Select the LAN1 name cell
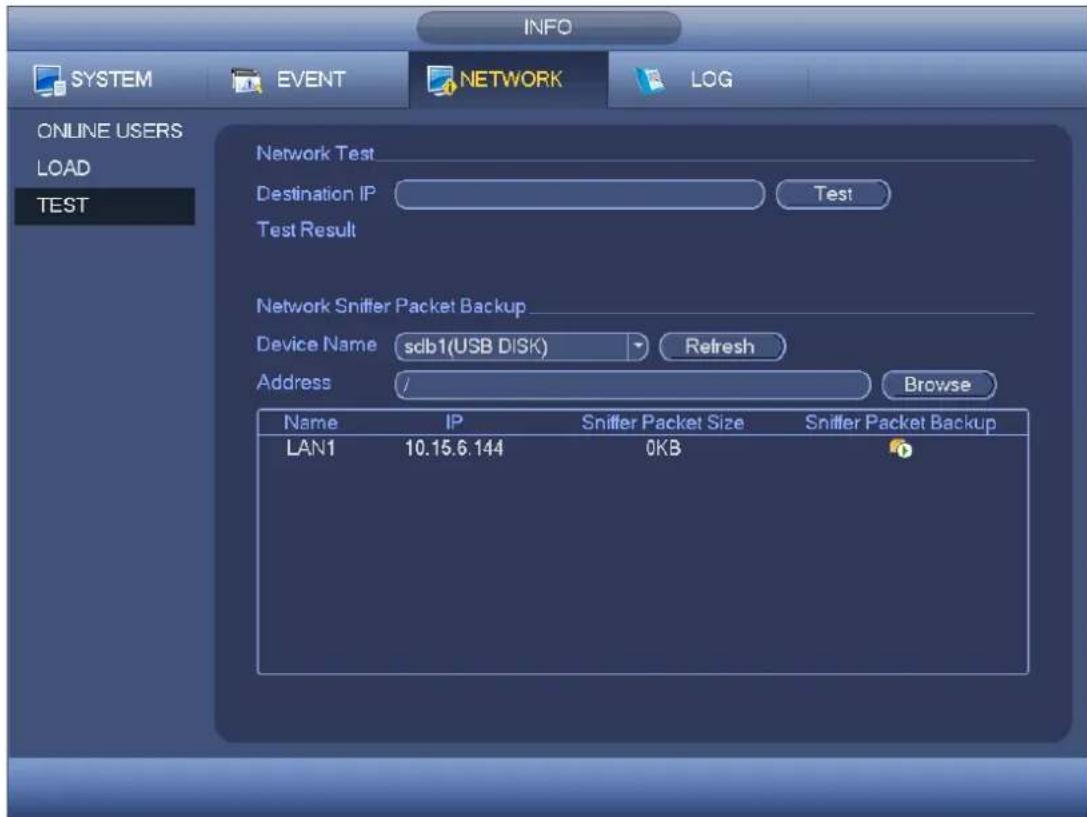 pyautogui.click(x=311, y=448)
